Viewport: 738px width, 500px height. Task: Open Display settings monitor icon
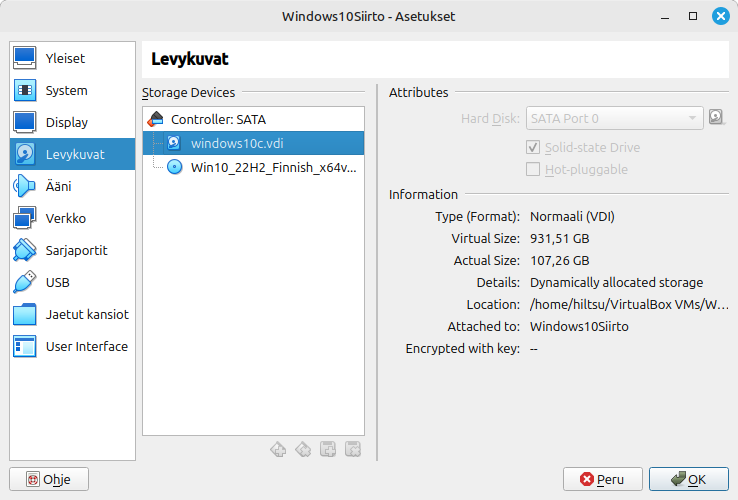point(24,122)
